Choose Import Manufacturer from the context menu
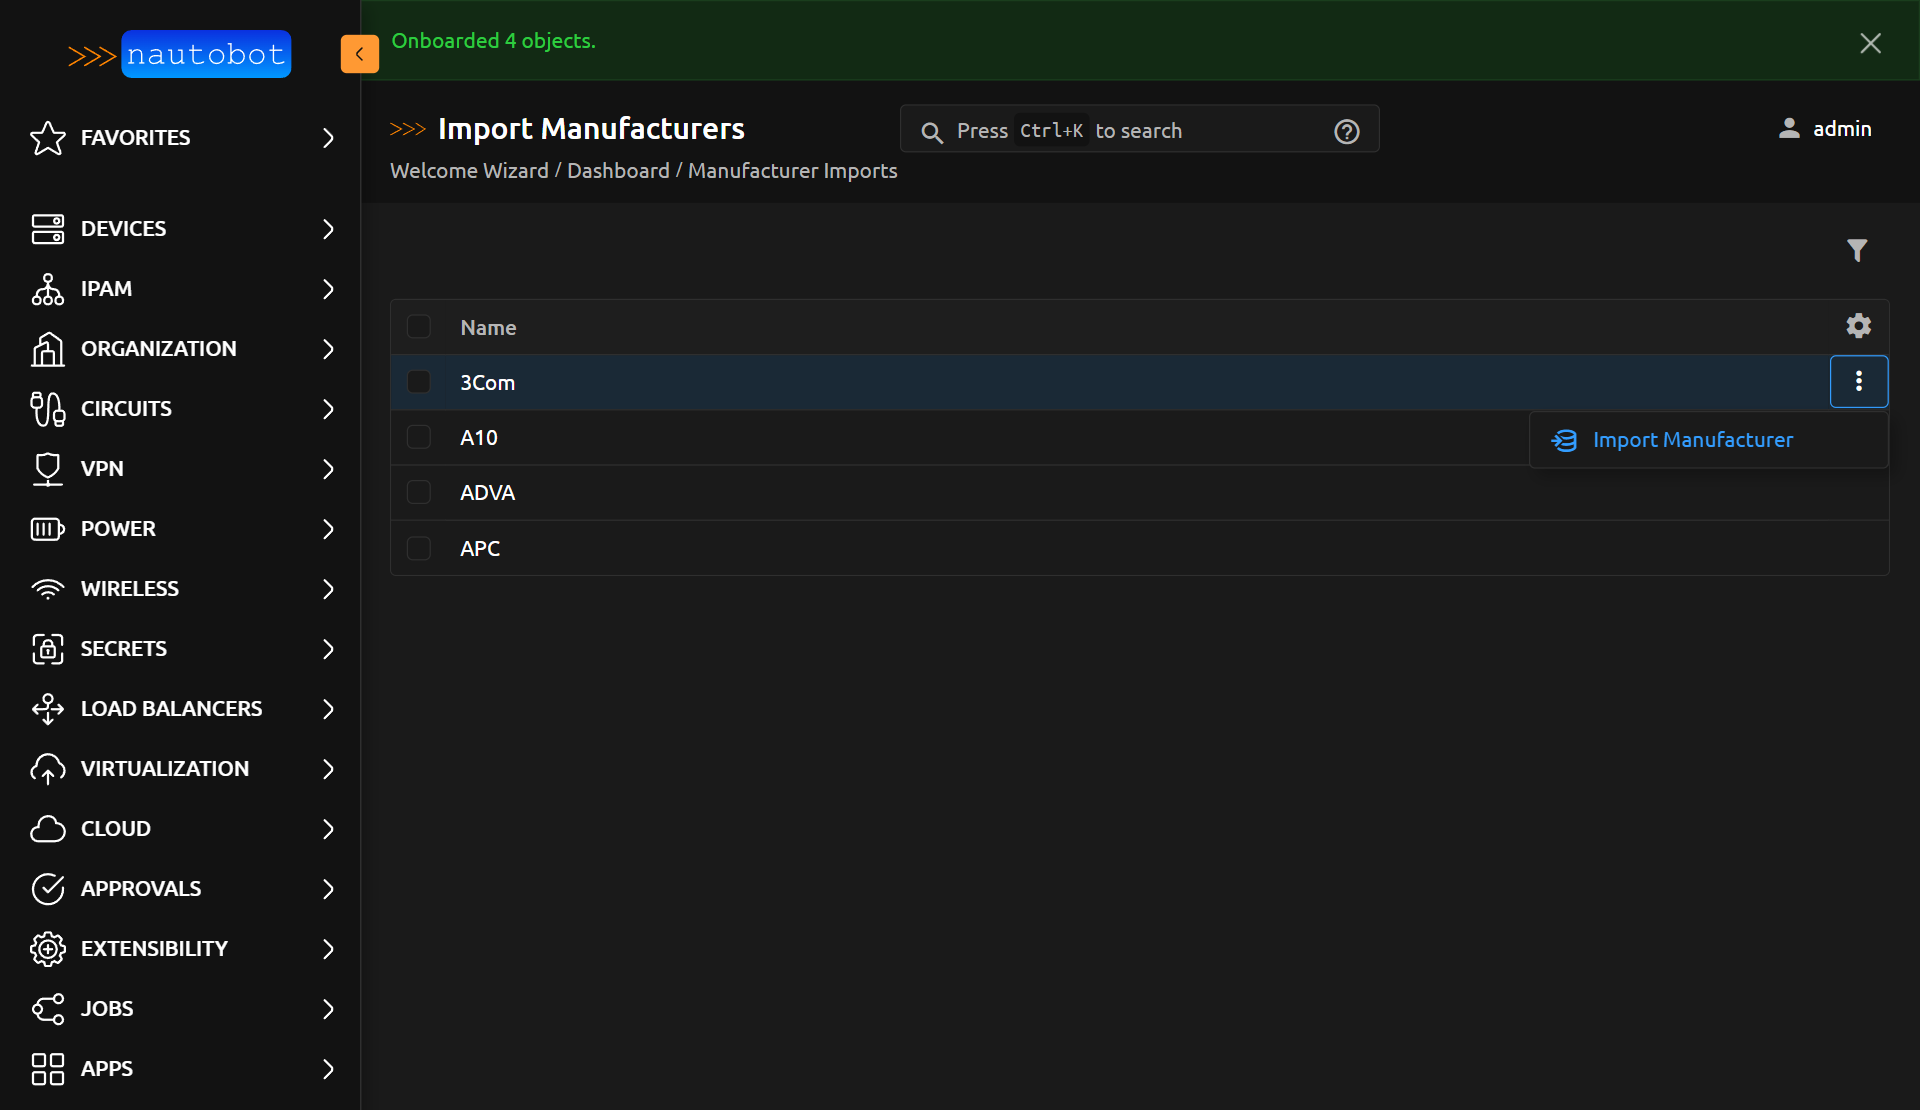 tap(1693, 440)
